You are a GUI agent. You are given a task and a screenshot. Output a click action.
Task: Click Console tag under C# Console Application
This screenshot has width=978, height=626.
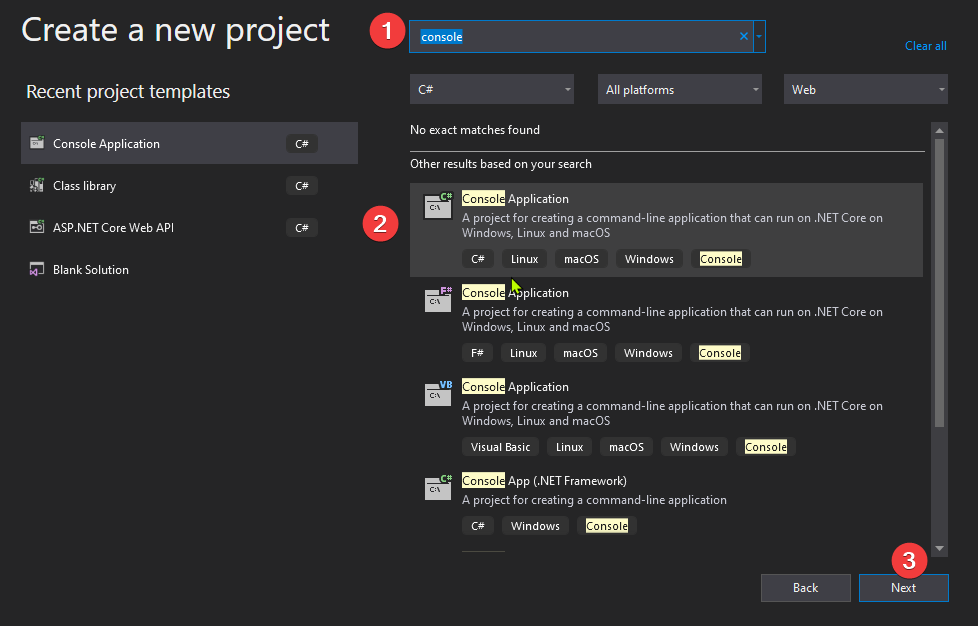(720, 258)
